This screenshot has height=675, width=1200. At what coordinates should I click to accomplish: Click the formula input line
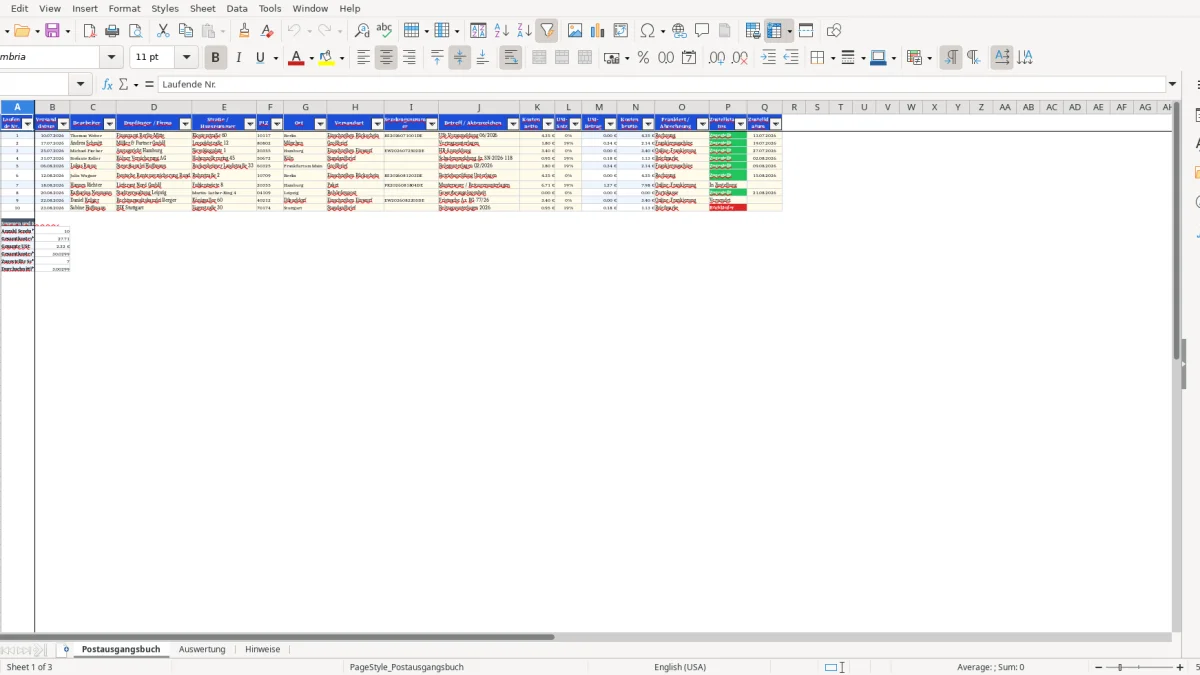(x=662, y=85)
